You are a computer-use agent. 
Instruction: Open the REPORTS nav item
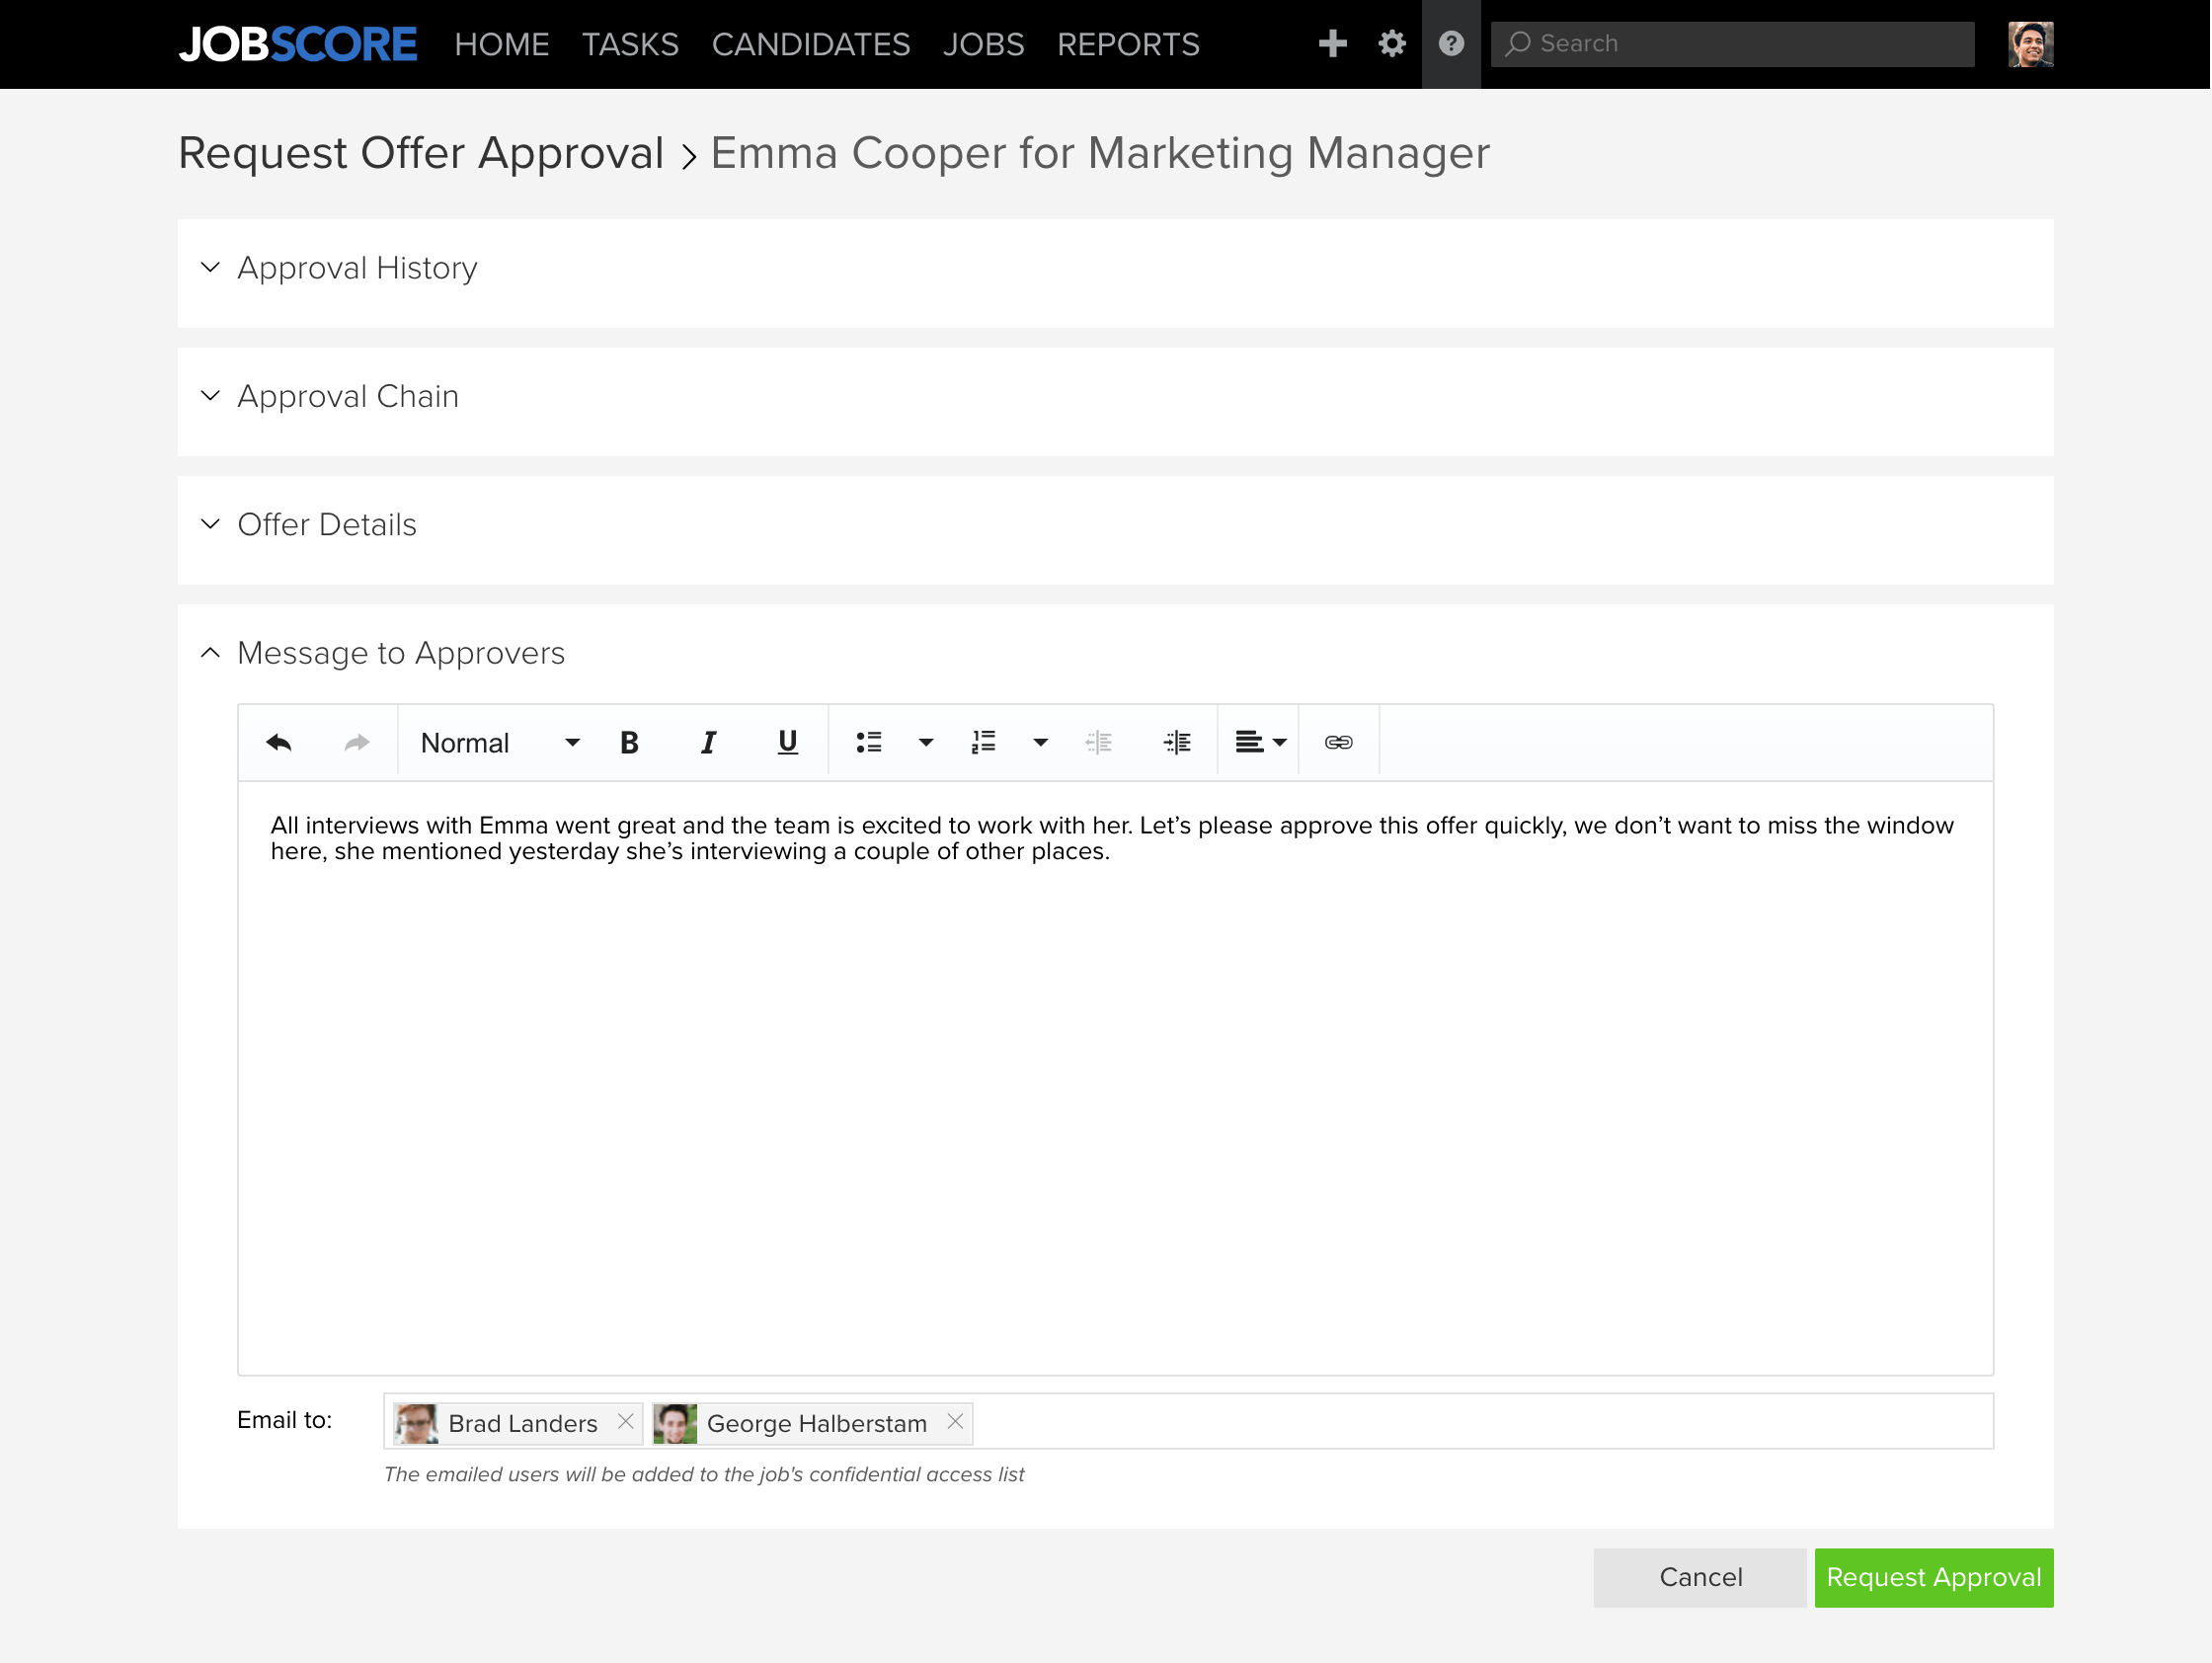point(1128,44)
